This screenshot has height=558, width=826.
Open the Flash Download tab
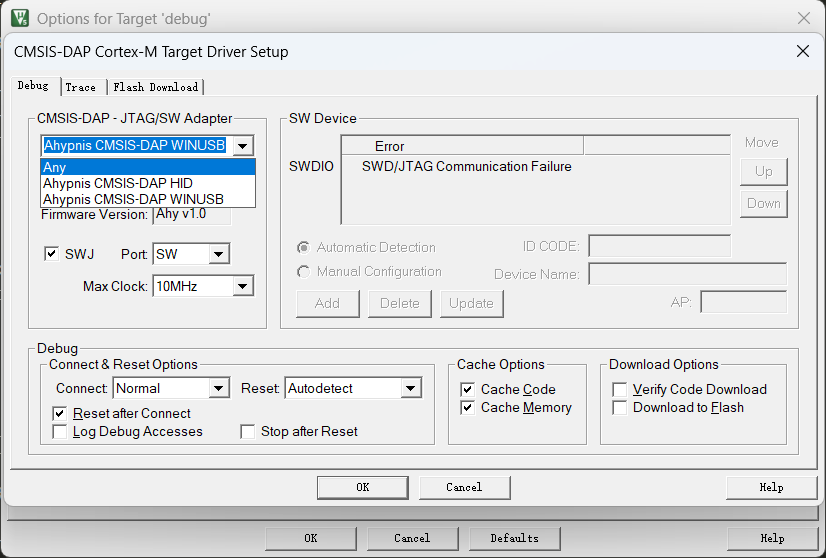point(155,87)
